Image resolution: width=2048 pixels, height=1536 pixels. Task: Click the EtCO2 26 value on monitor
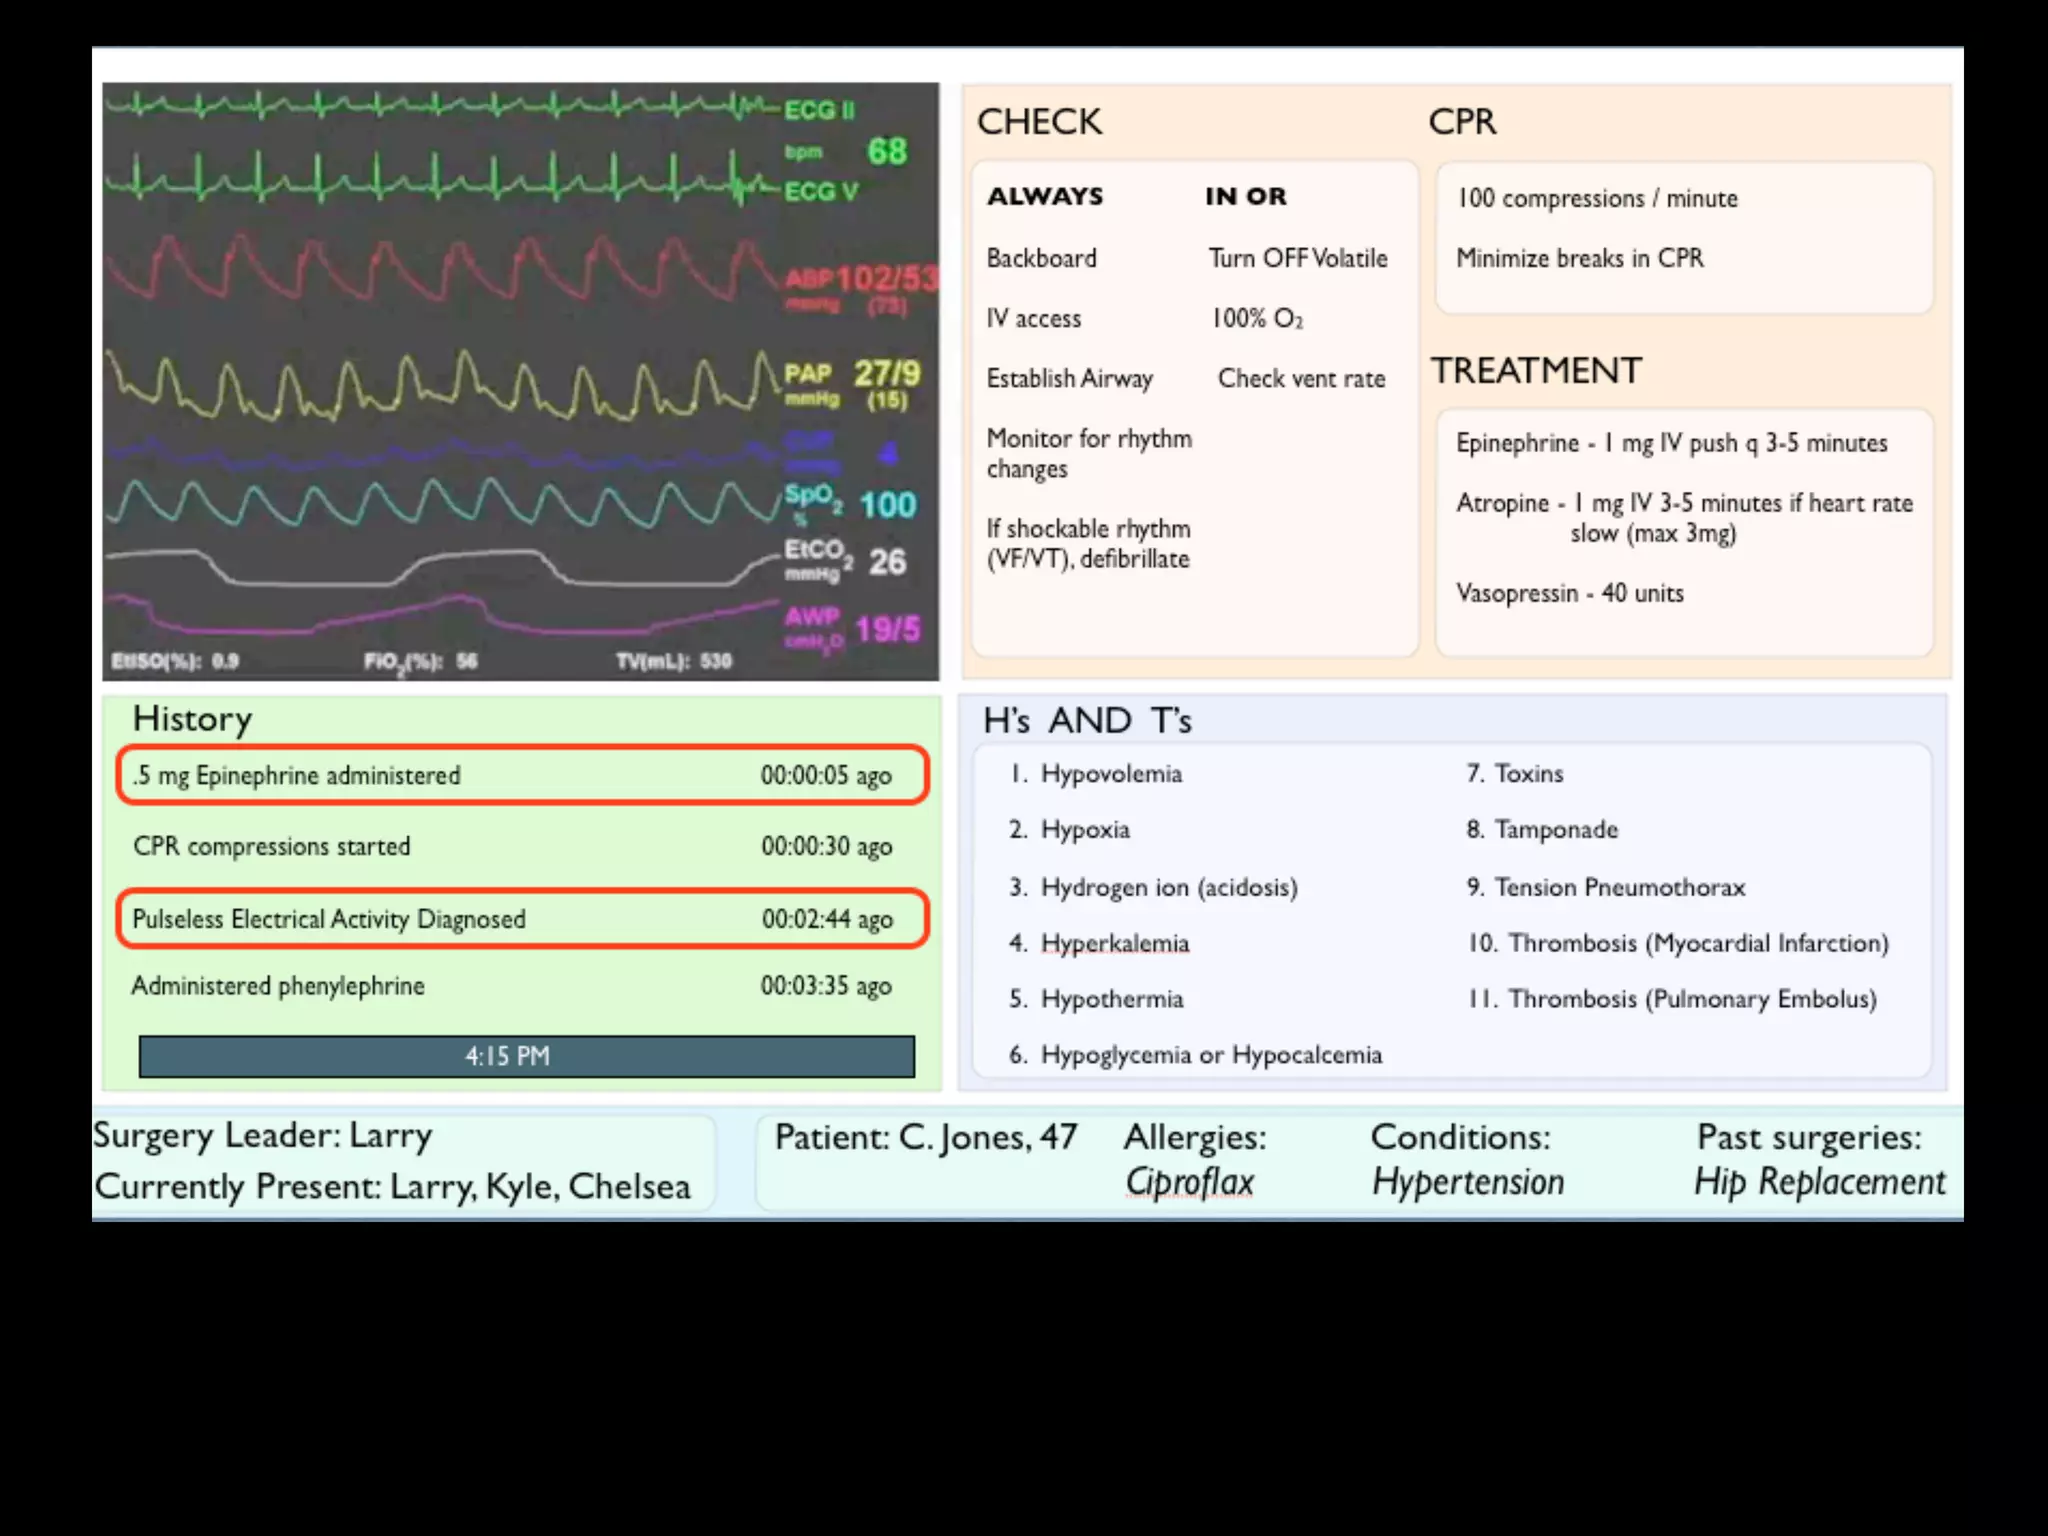[886, 562]
